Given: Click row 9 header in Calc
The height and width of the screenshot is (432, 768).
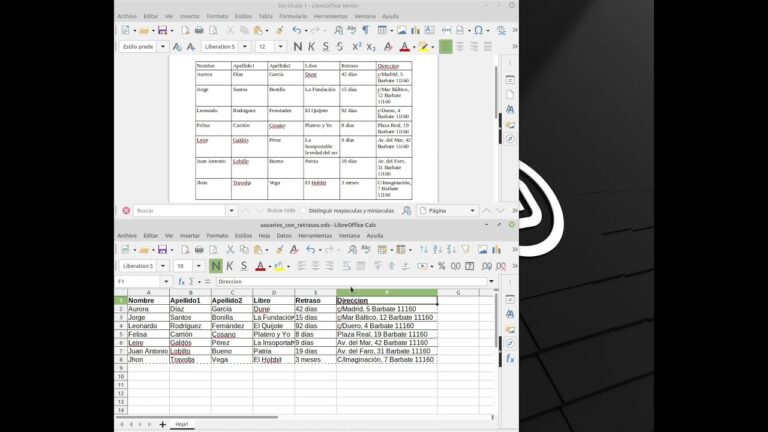Looking at the screenshot, I should tap(120, 368).
